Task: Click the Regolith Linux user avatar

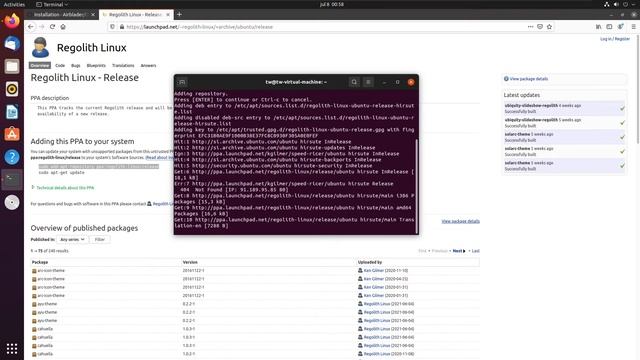Action: tap(40, 47)
